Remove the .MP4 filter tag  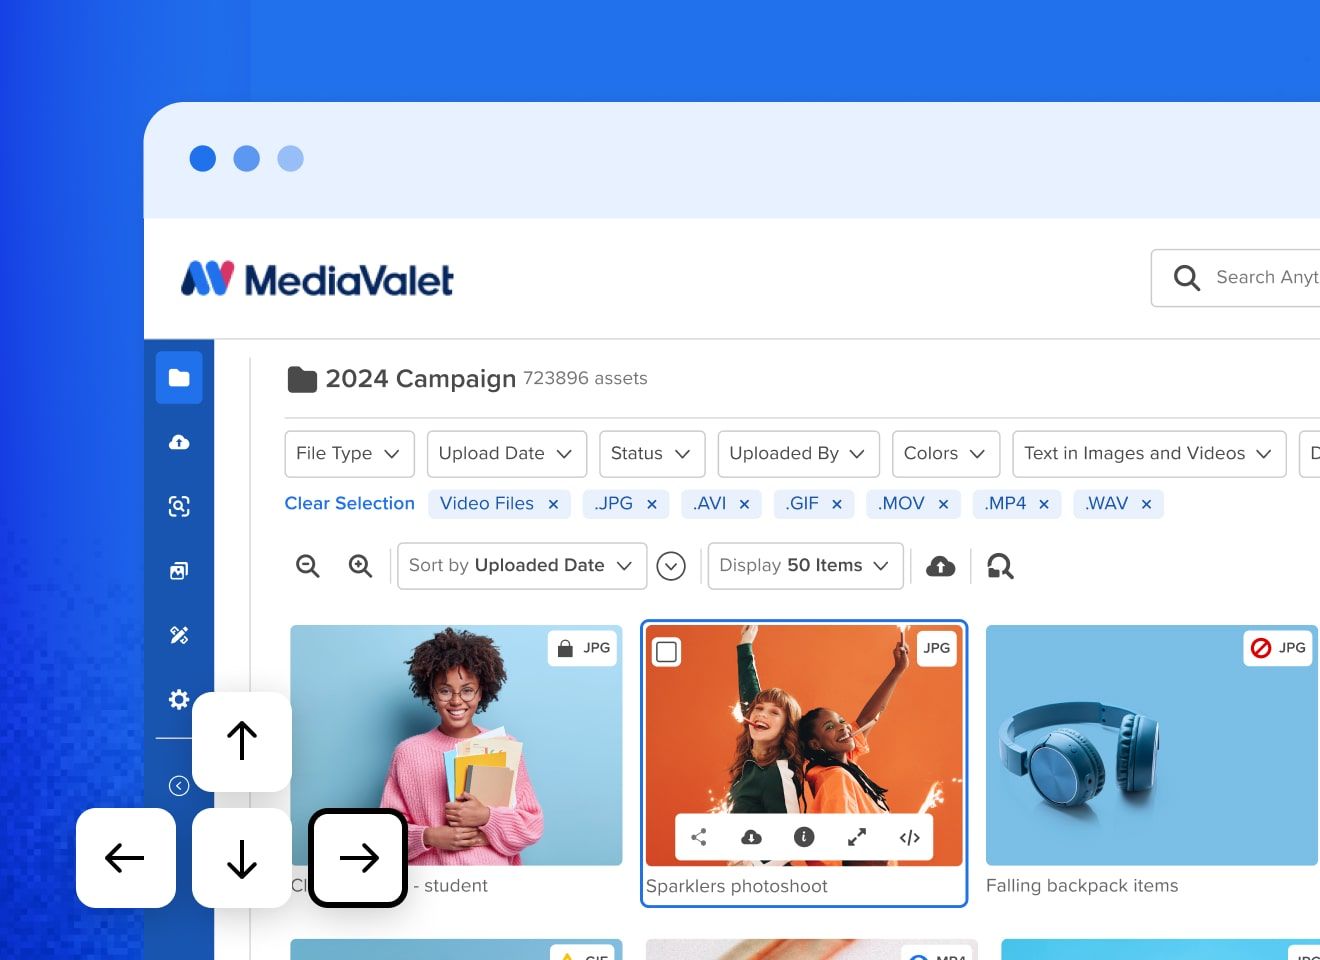coord(1044,504)
